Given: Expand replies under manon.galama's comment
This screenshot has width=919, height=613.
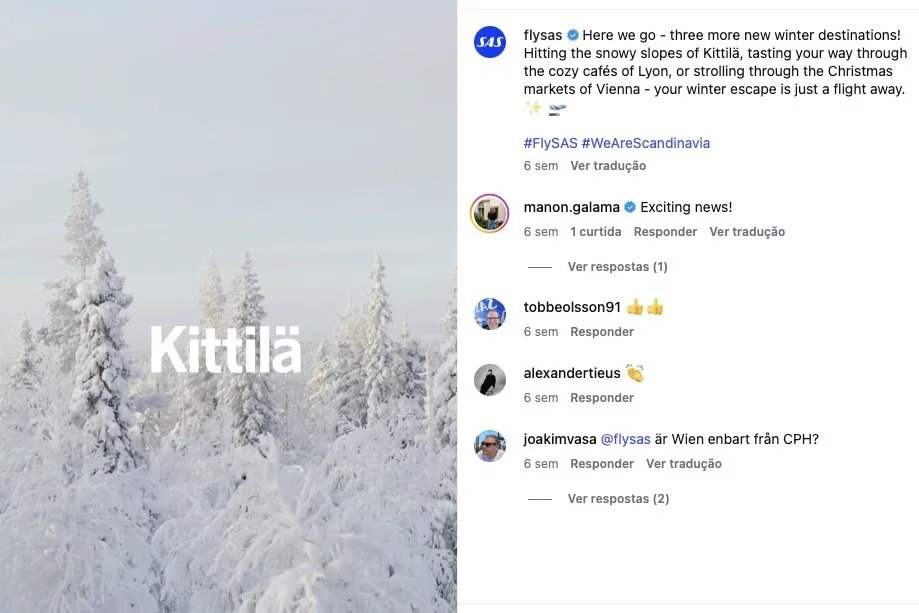Looking at the screenshot, I should click(x=617, y=267).
